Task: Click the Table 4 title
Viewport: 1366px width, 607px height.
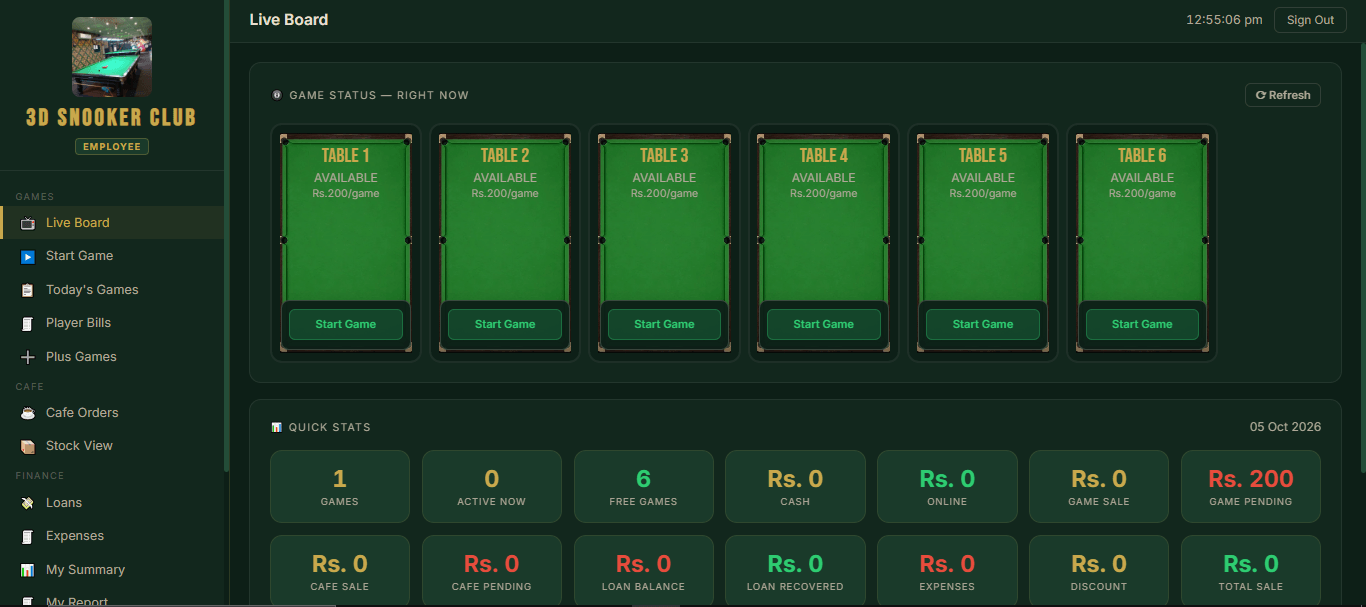Action: pos(824,155)
